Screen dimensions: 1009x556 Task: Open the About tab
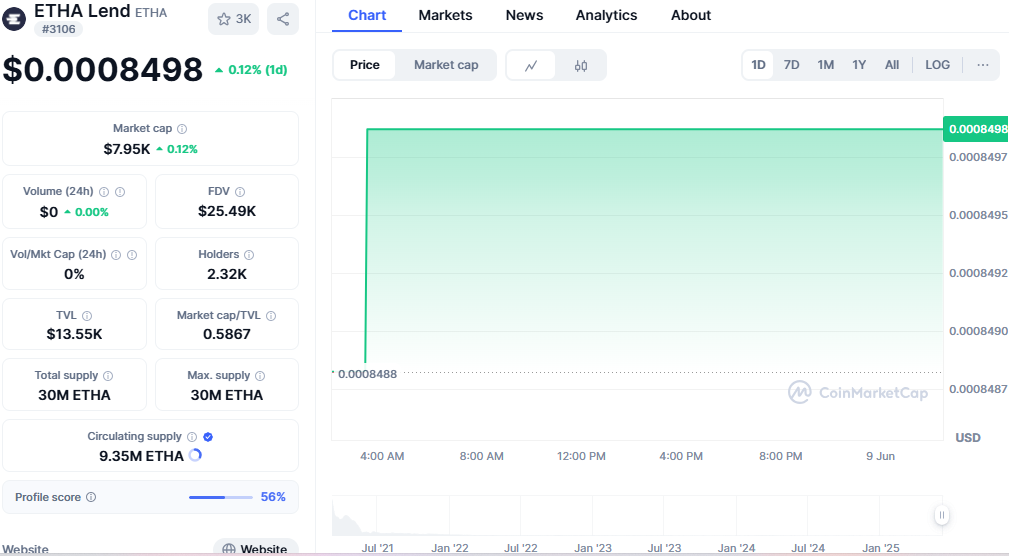coord(691,15)
